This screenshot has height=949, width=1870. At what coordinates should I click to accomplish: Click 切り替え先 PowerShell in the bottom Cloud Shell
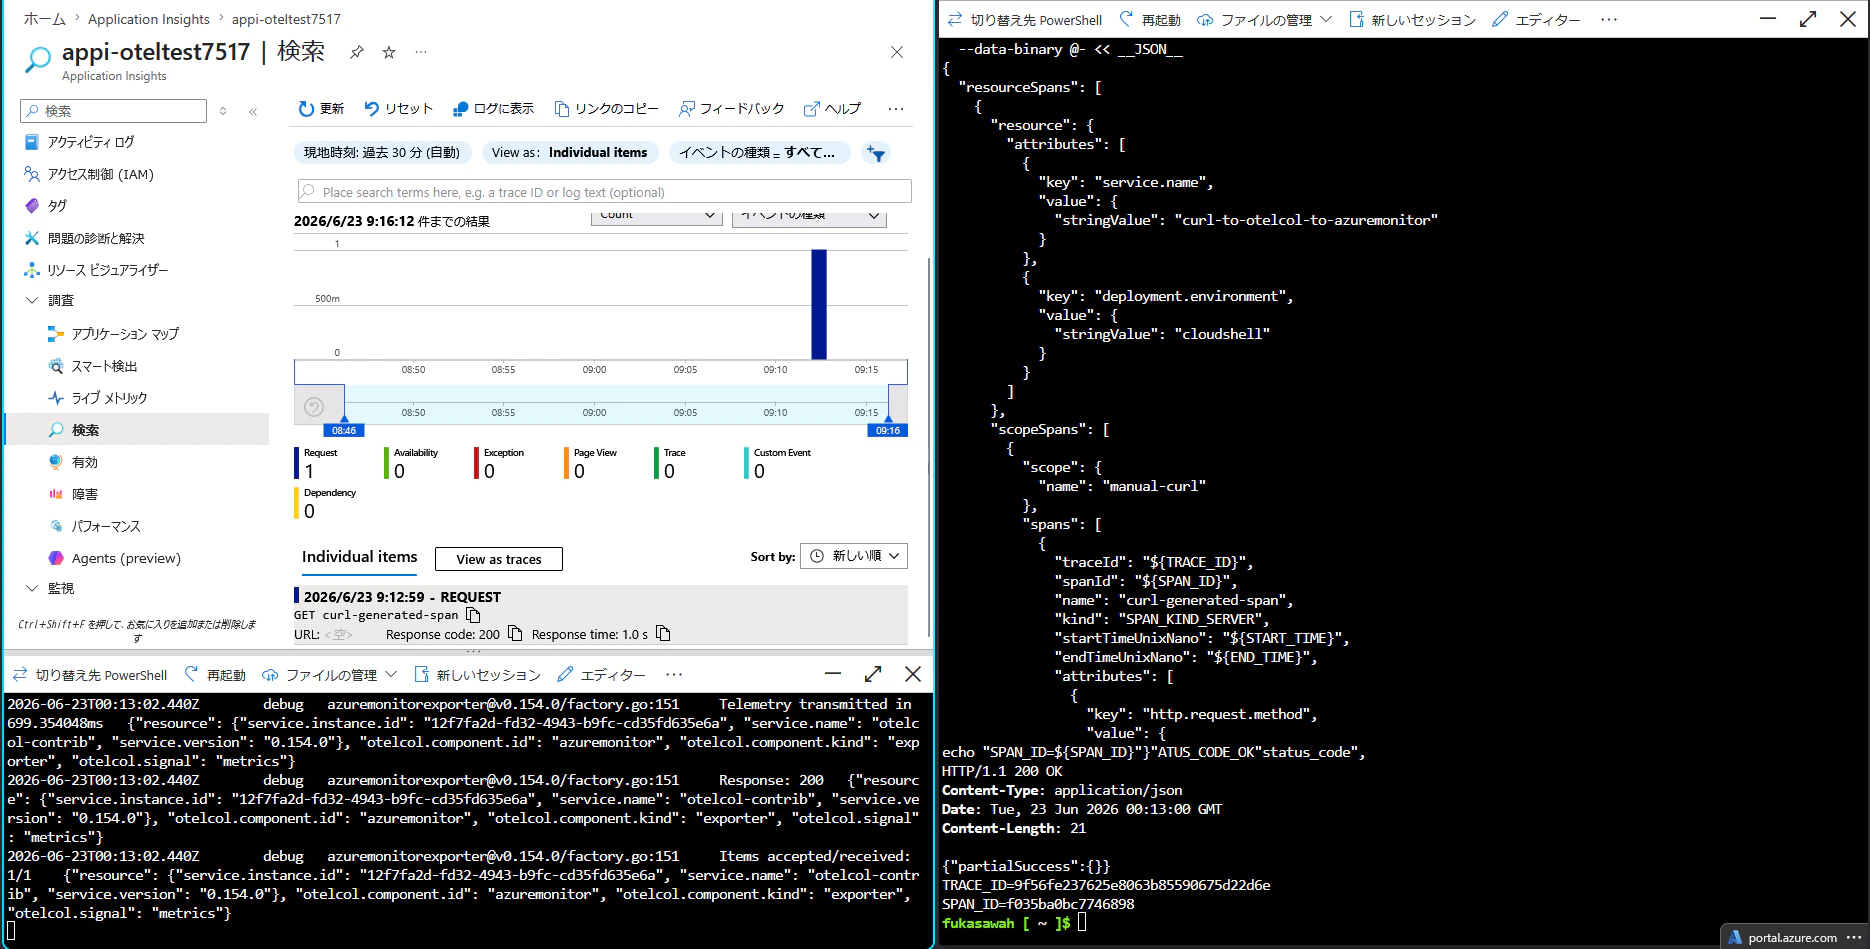[90, 675]
